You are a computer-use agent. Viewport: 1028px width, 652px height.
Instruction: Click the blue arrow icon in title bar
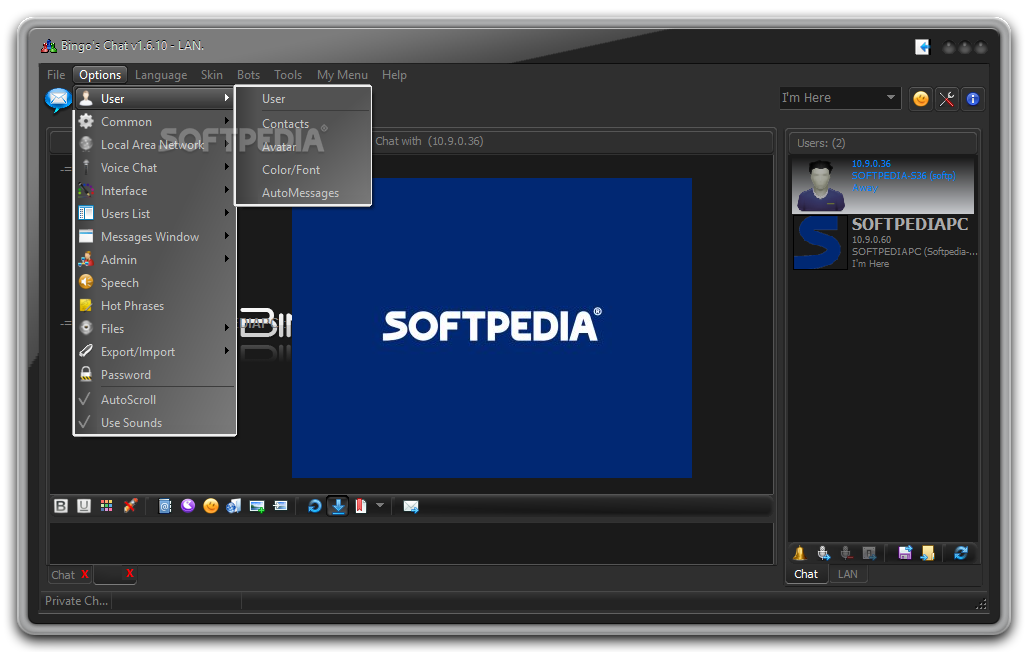[x=922, y=47]
